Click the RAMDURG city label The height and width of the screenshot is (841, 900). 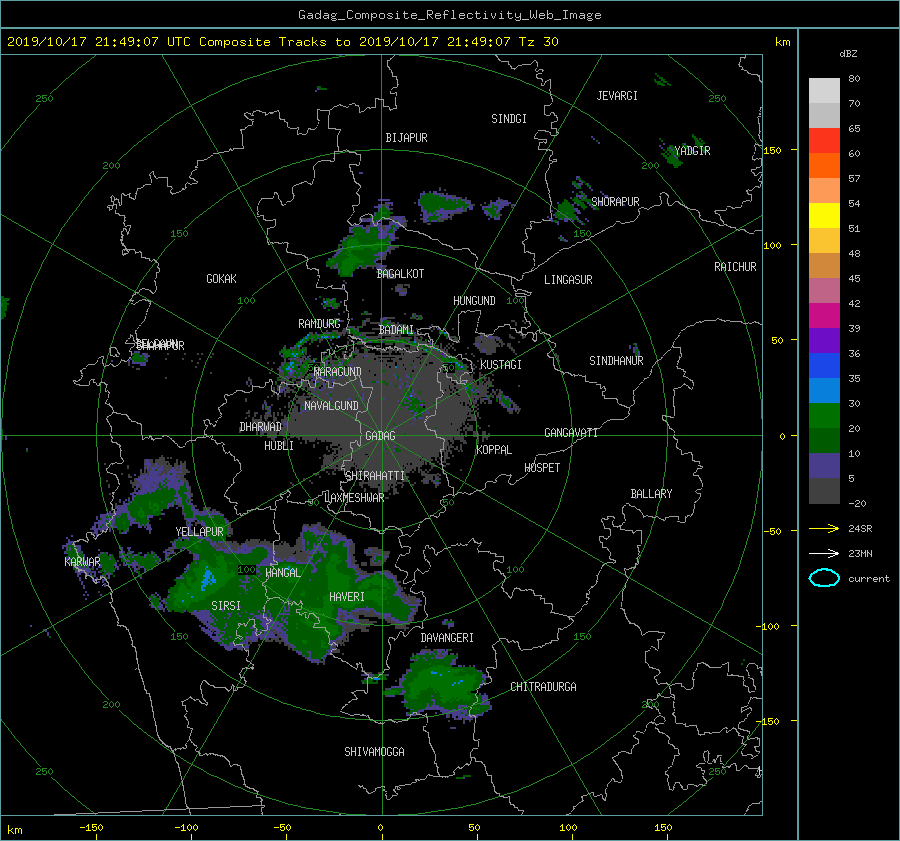pyautogui.click(x=319, y=324)
